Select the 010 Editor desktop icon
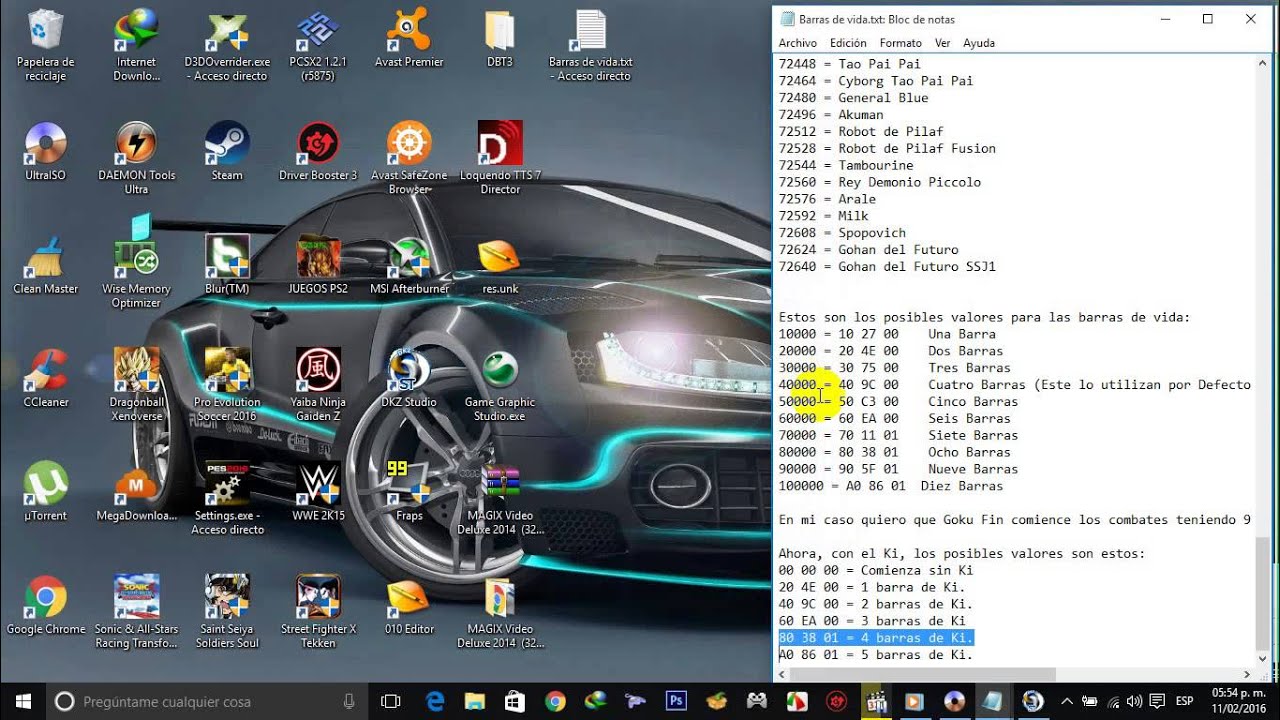Image resolution: width=1280 pixels, height=720 pixels. [409, 606]
